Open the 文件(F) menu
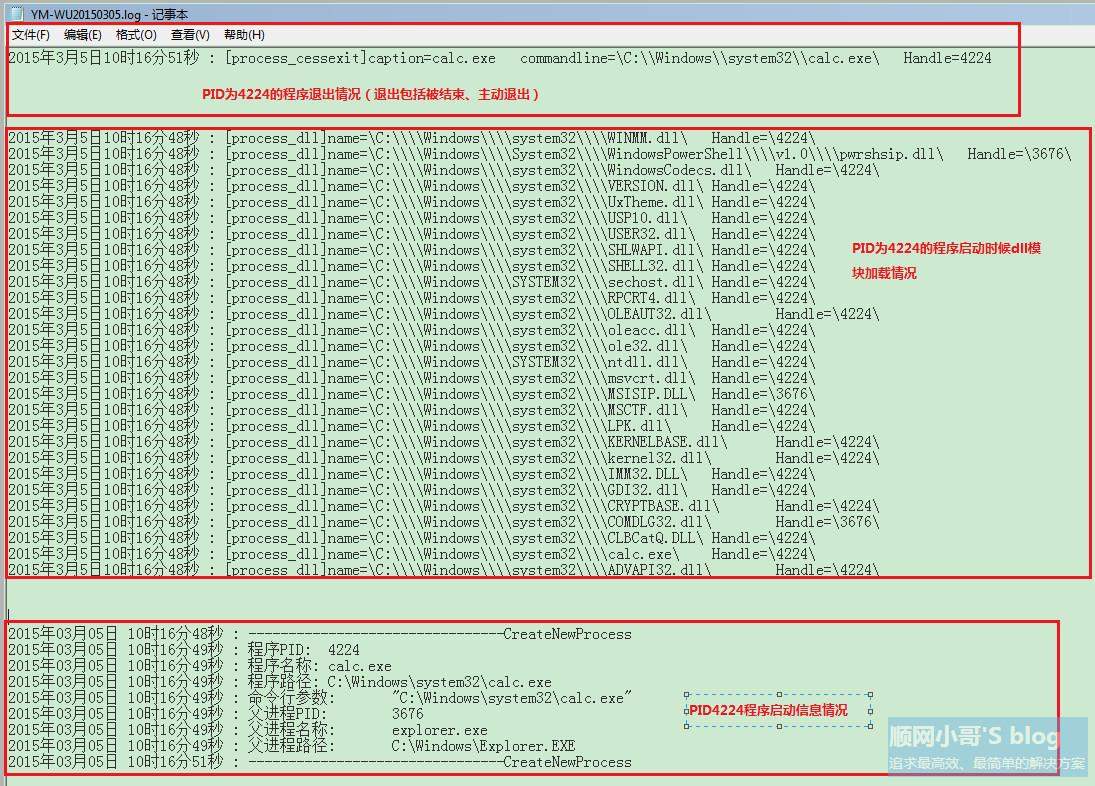This screenshot has width=1095, height=786. pos(28,34)
